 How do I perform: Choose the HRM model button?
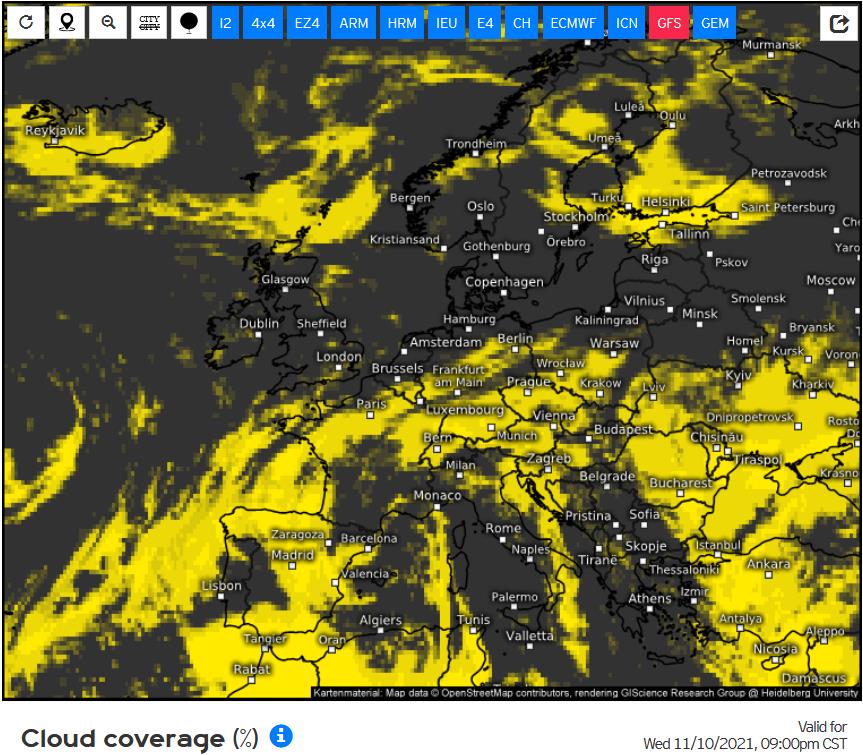pos(402,23)
